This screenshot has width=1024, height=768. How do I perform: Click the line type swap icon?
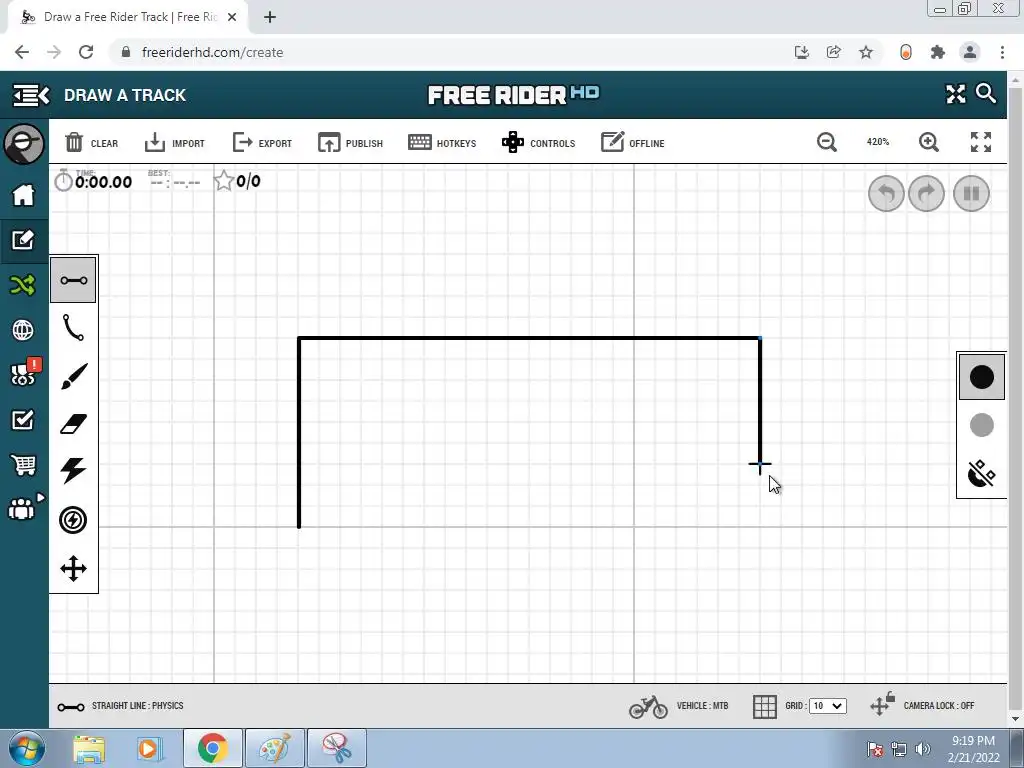point(981,474)
